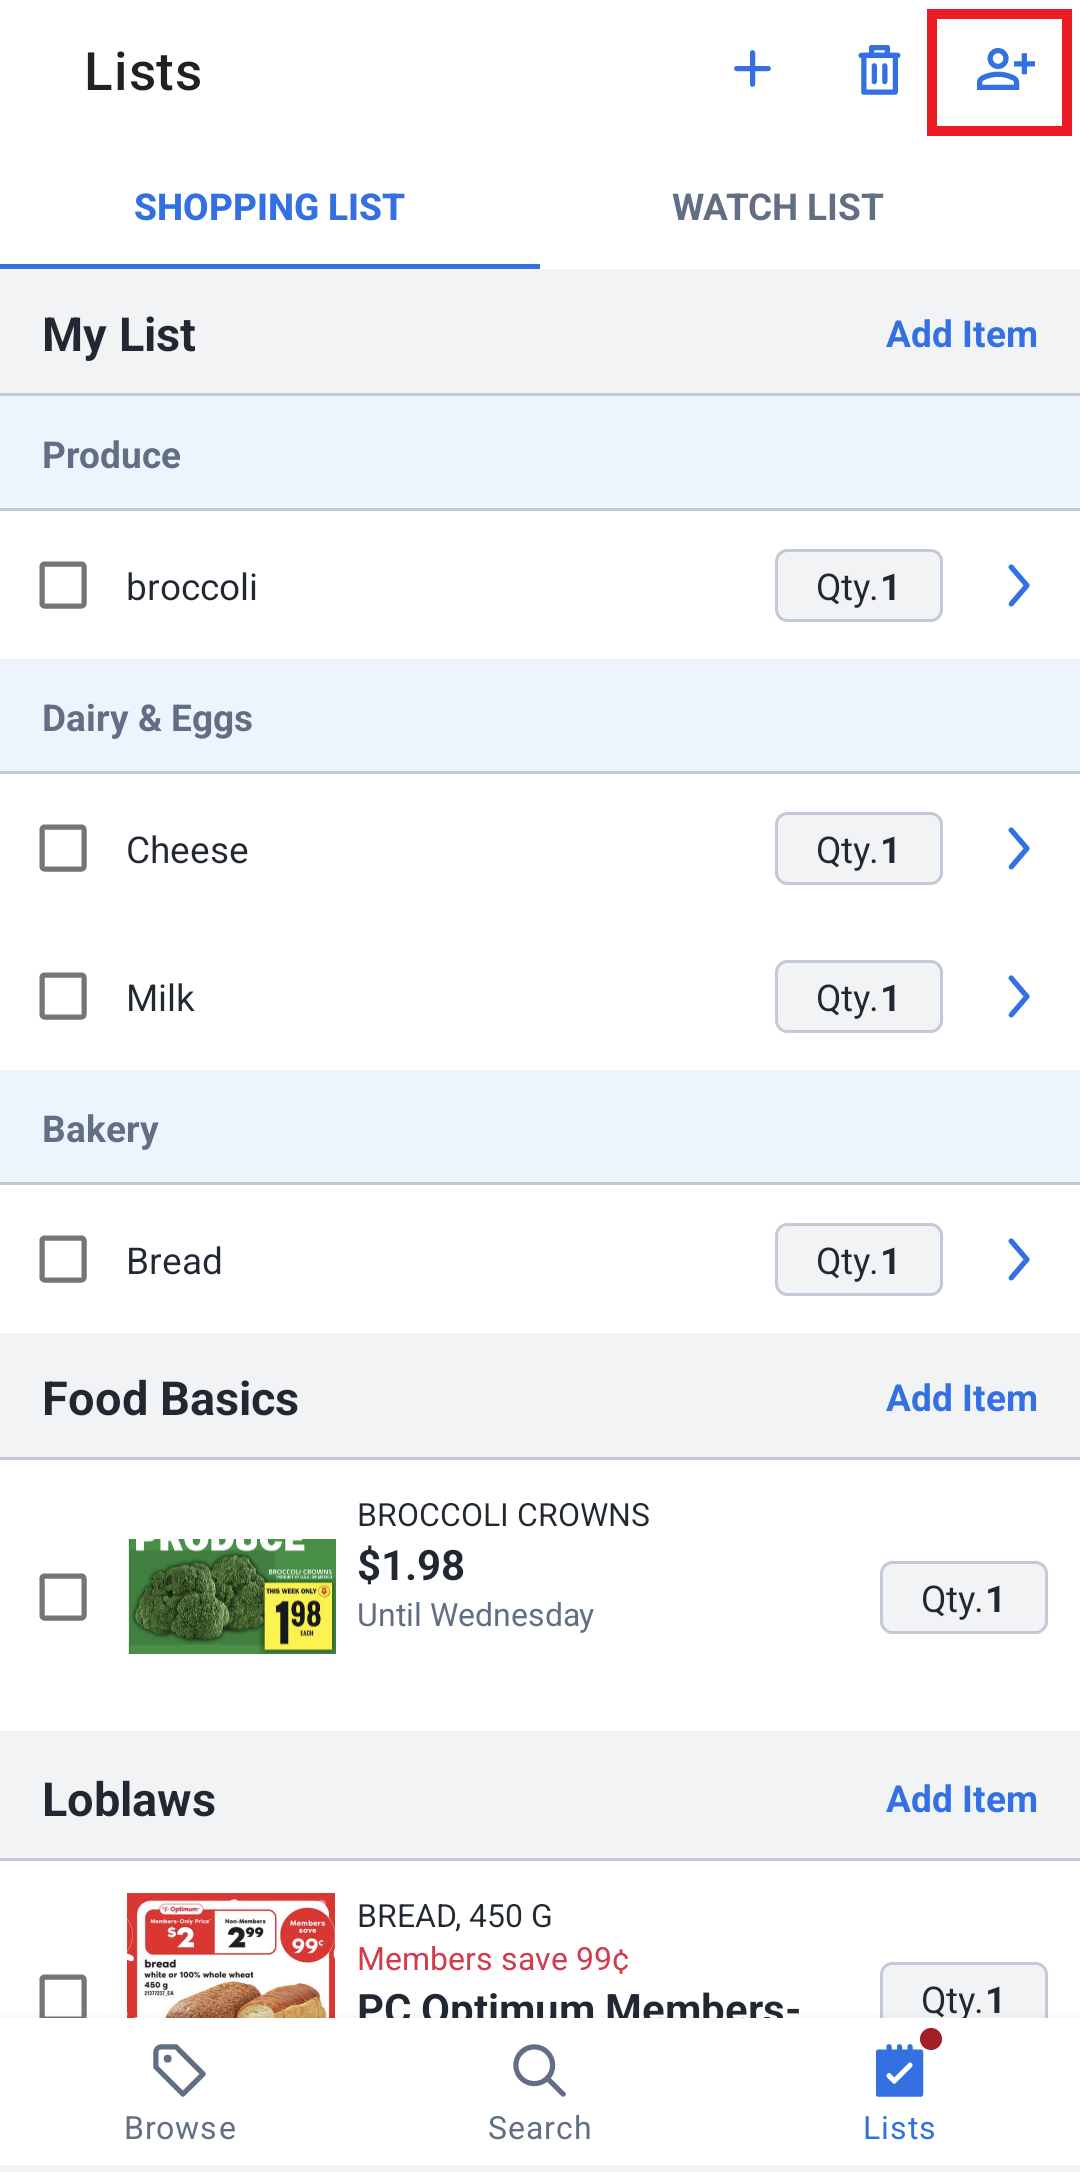
Task: Tap Add Item for Food Basics
Action: (x=962, y=1398)
